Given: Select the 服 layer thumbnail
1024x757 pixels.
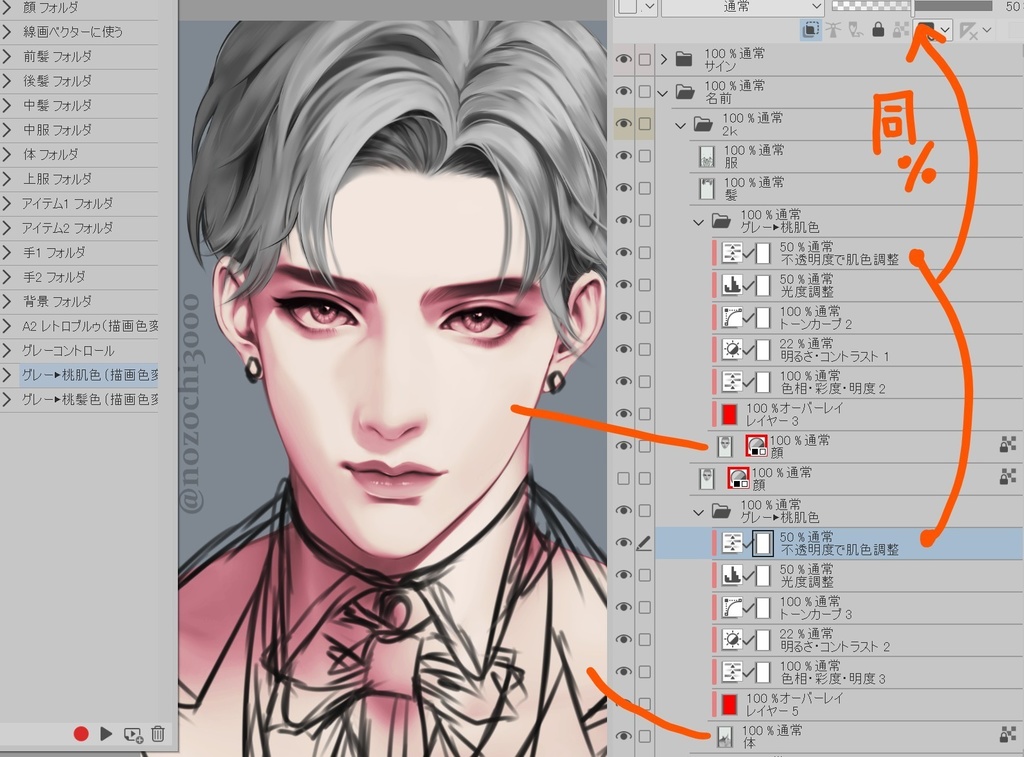Looking at the screenshot, I should pos(707,156).
